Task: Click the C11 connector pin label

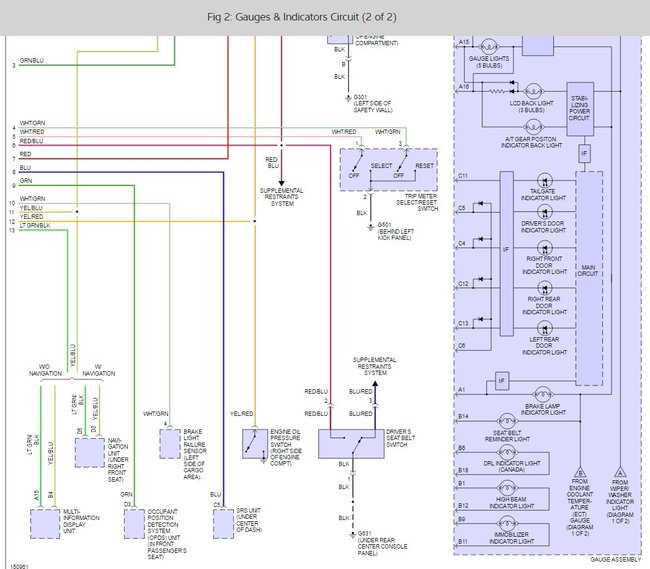Action: [463, 176]
